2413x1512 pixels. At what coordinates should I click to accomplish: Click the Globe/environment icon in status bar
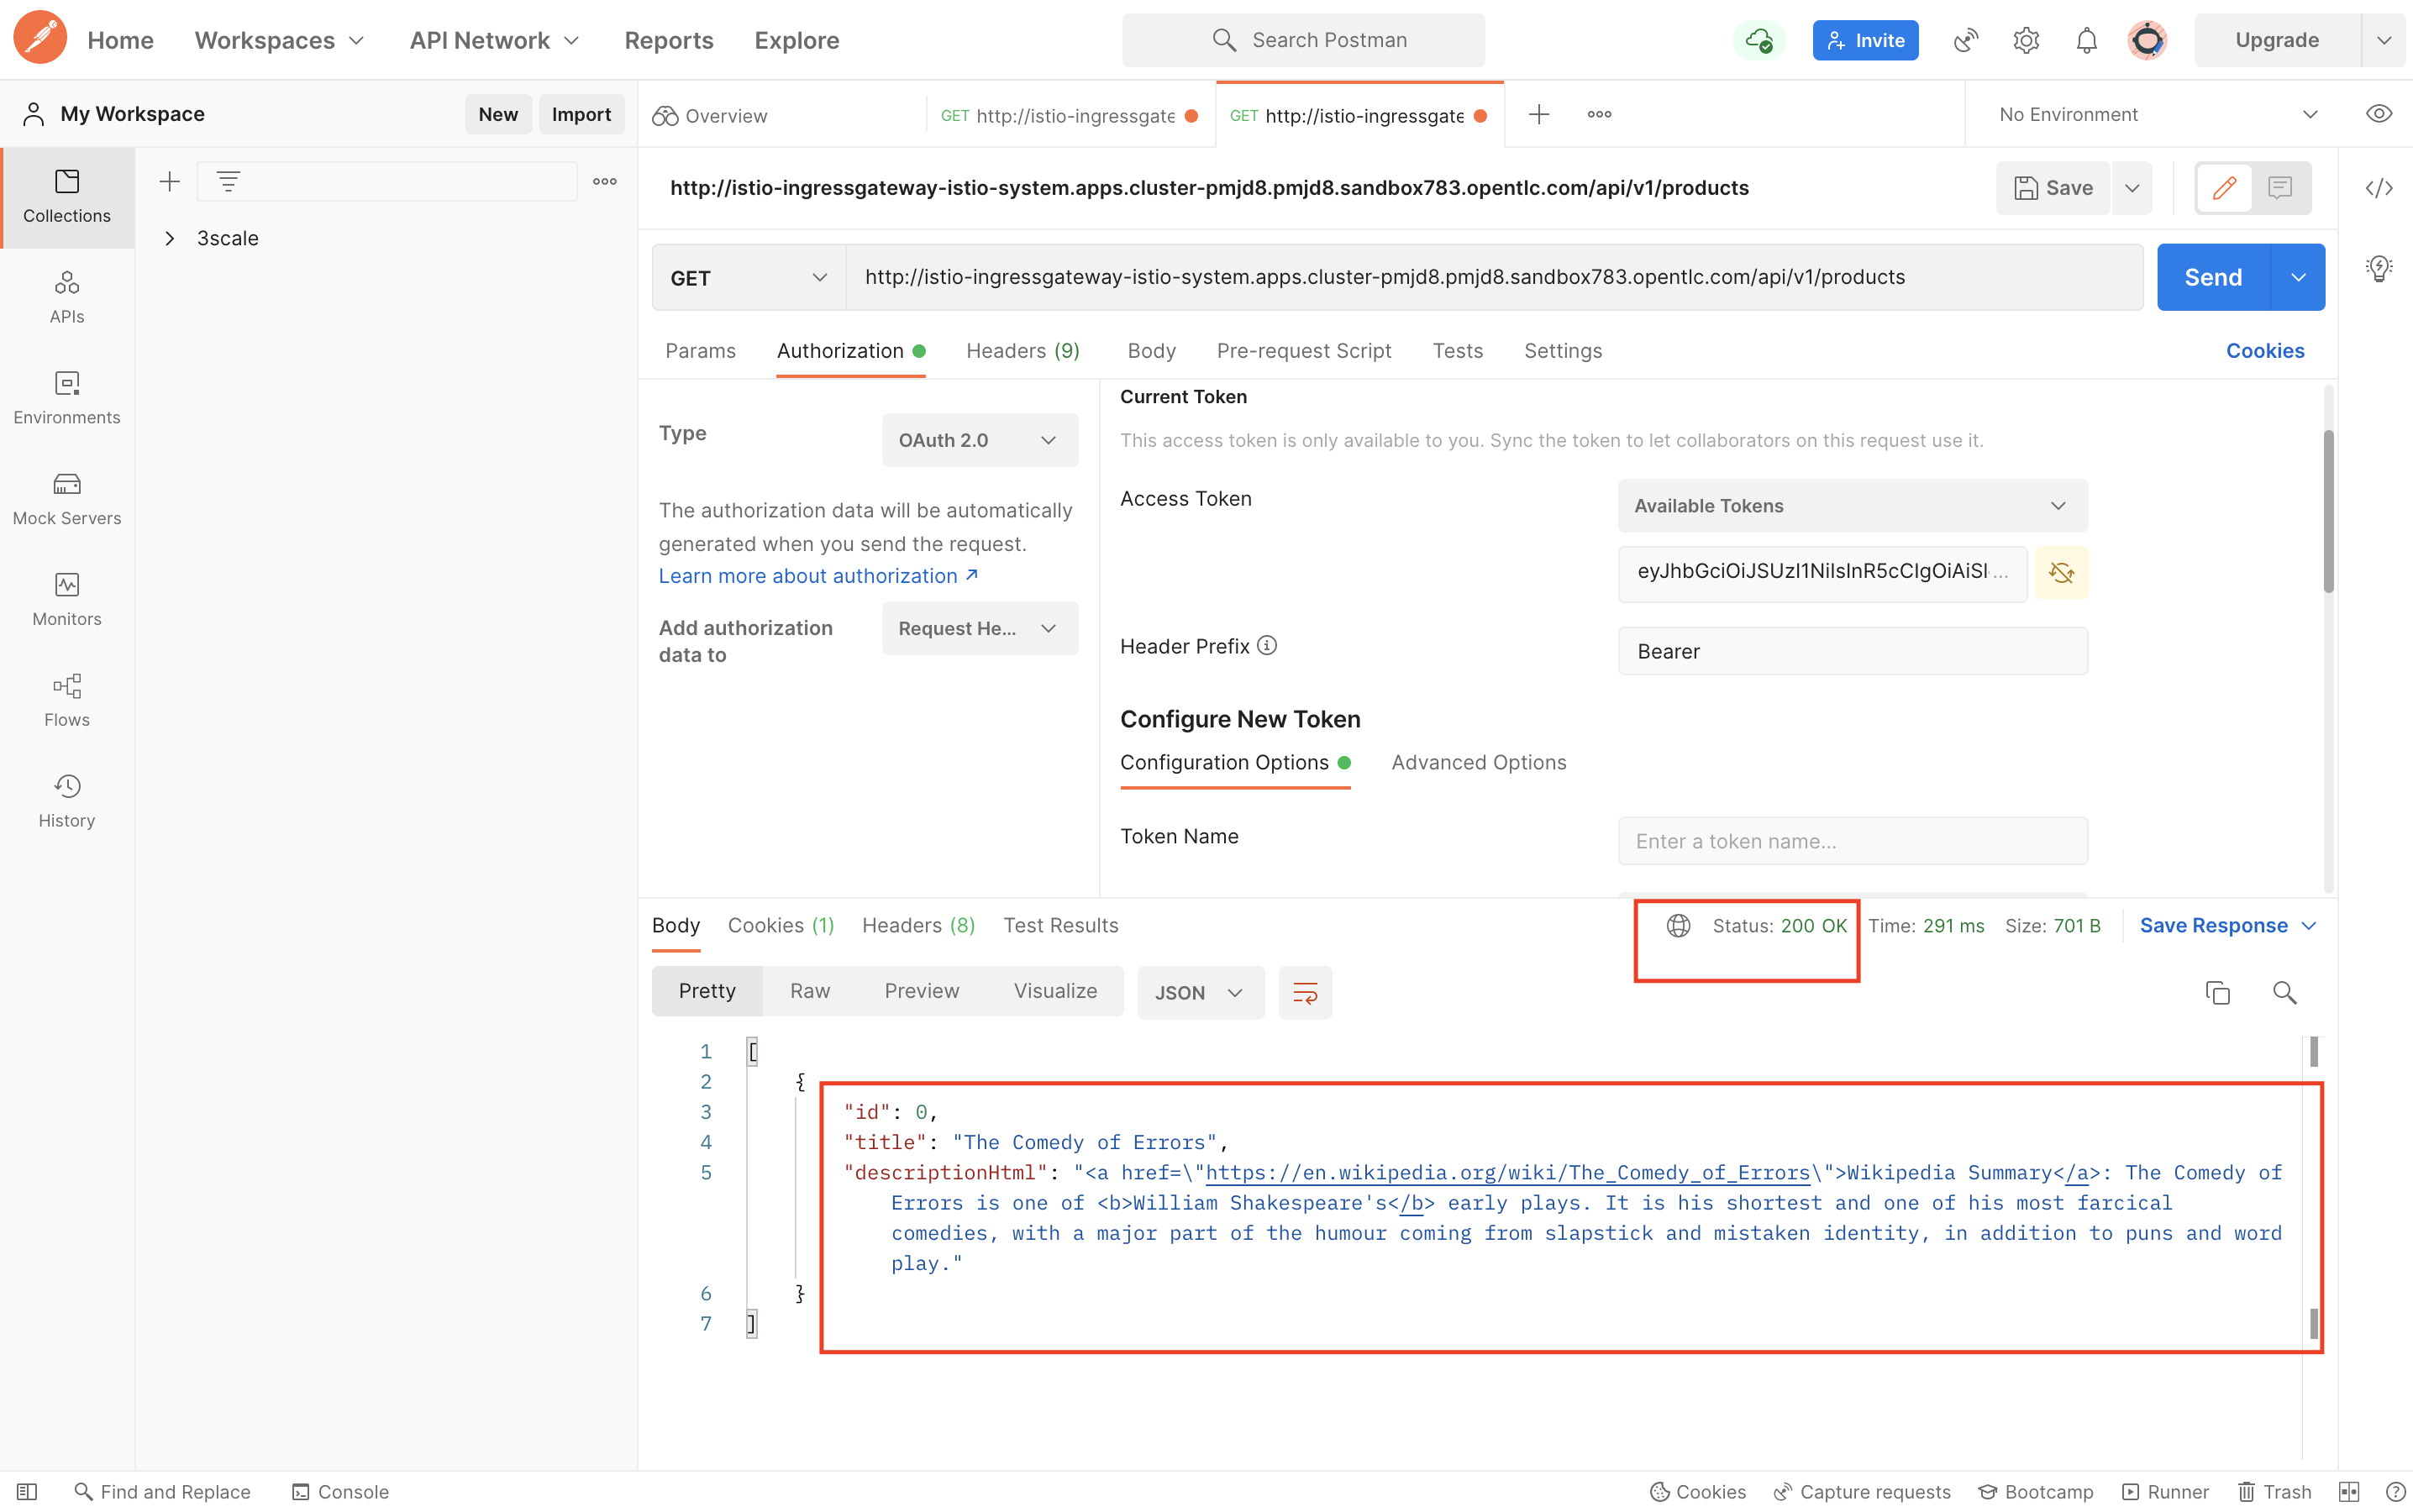pyautogui.click(x=1680, y=925)
